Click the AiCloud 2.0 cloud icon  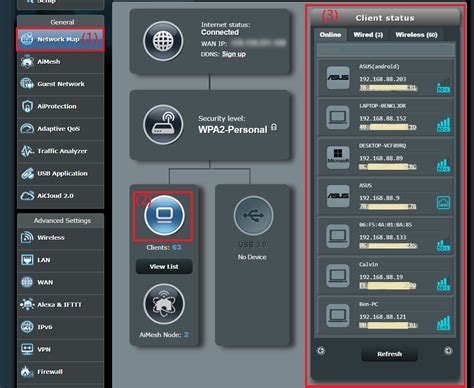27,196
